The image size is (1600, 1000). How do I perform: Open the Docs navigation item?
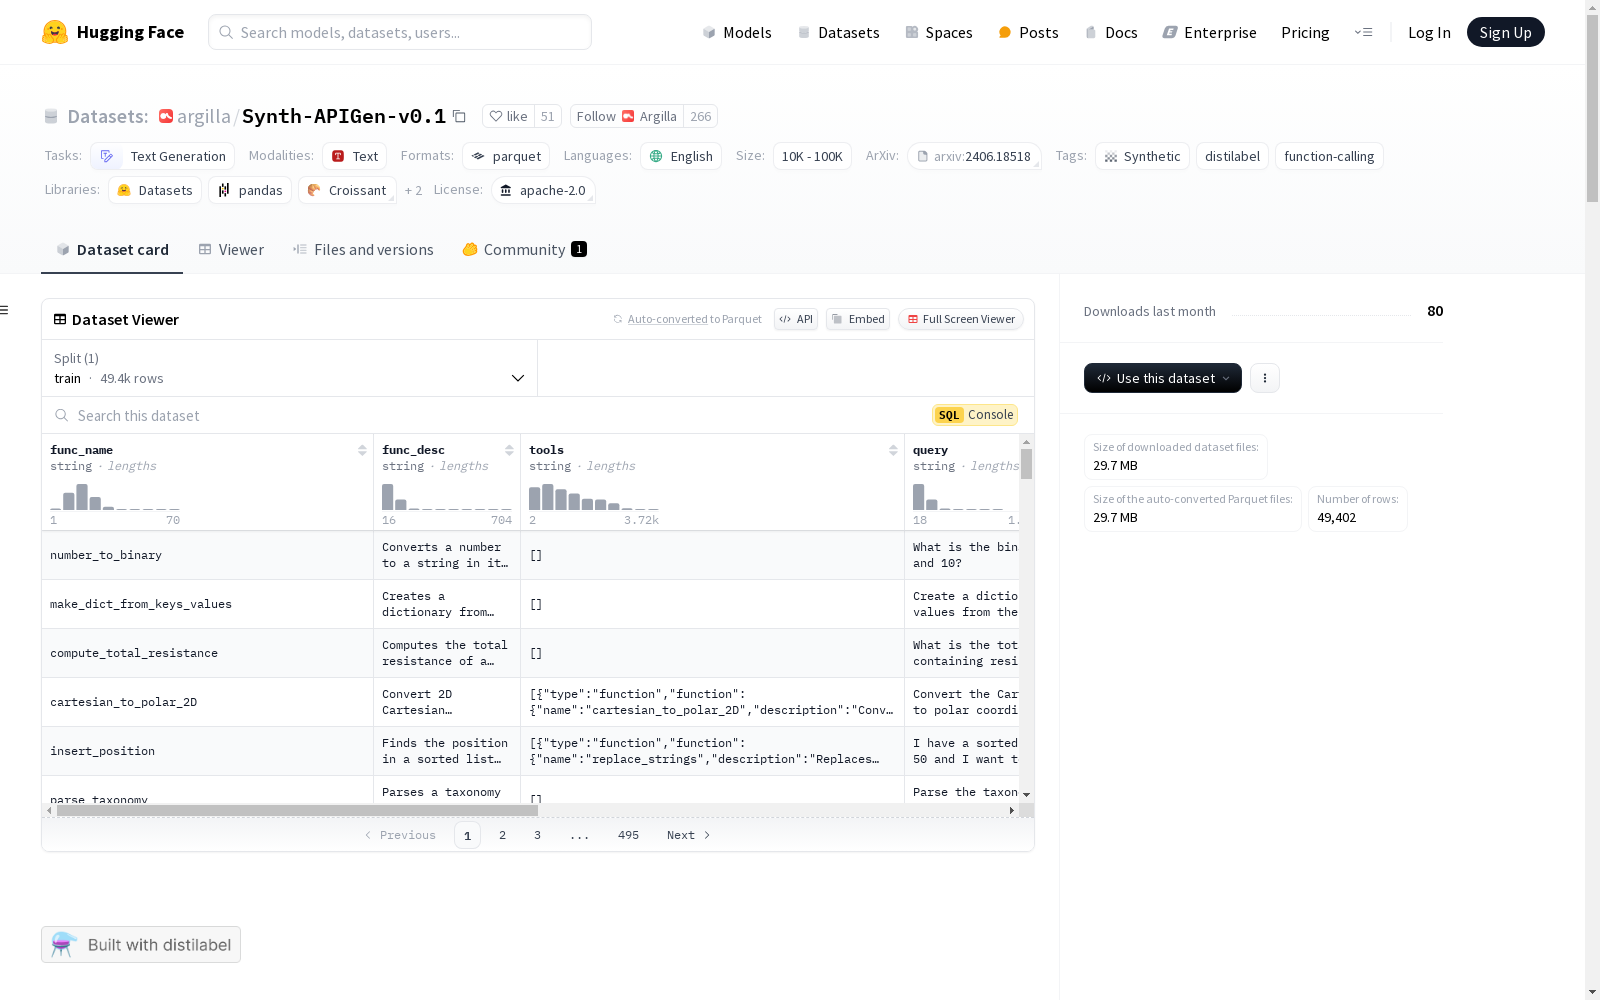(x=1111, y=32)
